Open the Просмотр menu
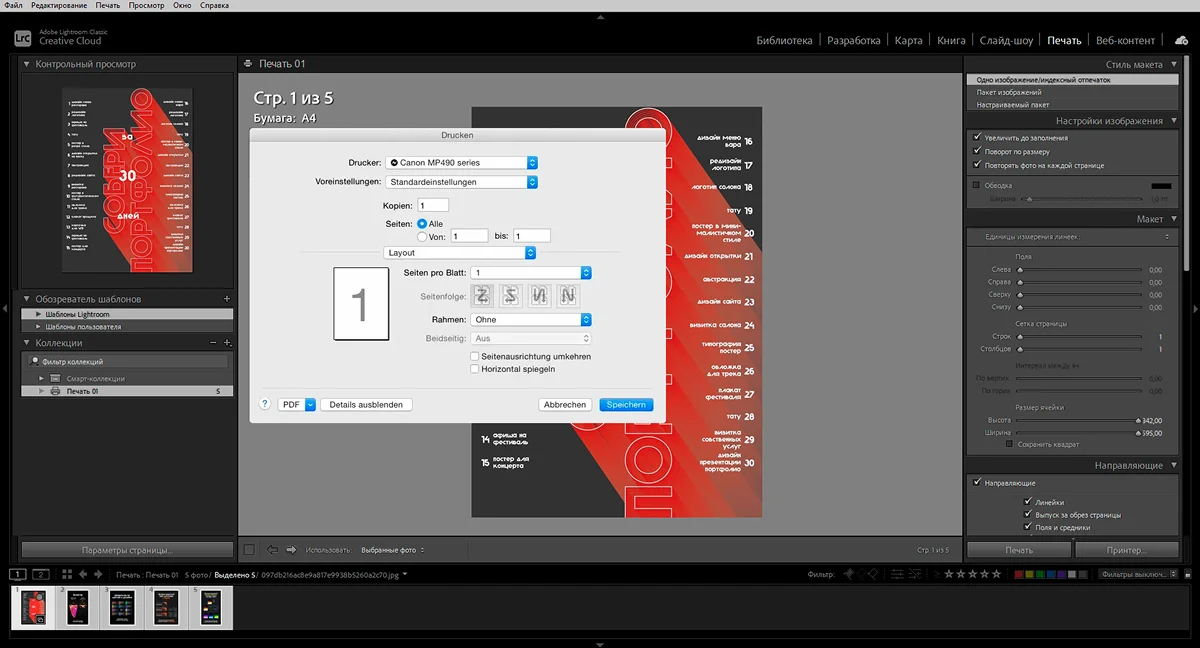 coord(146,6)
